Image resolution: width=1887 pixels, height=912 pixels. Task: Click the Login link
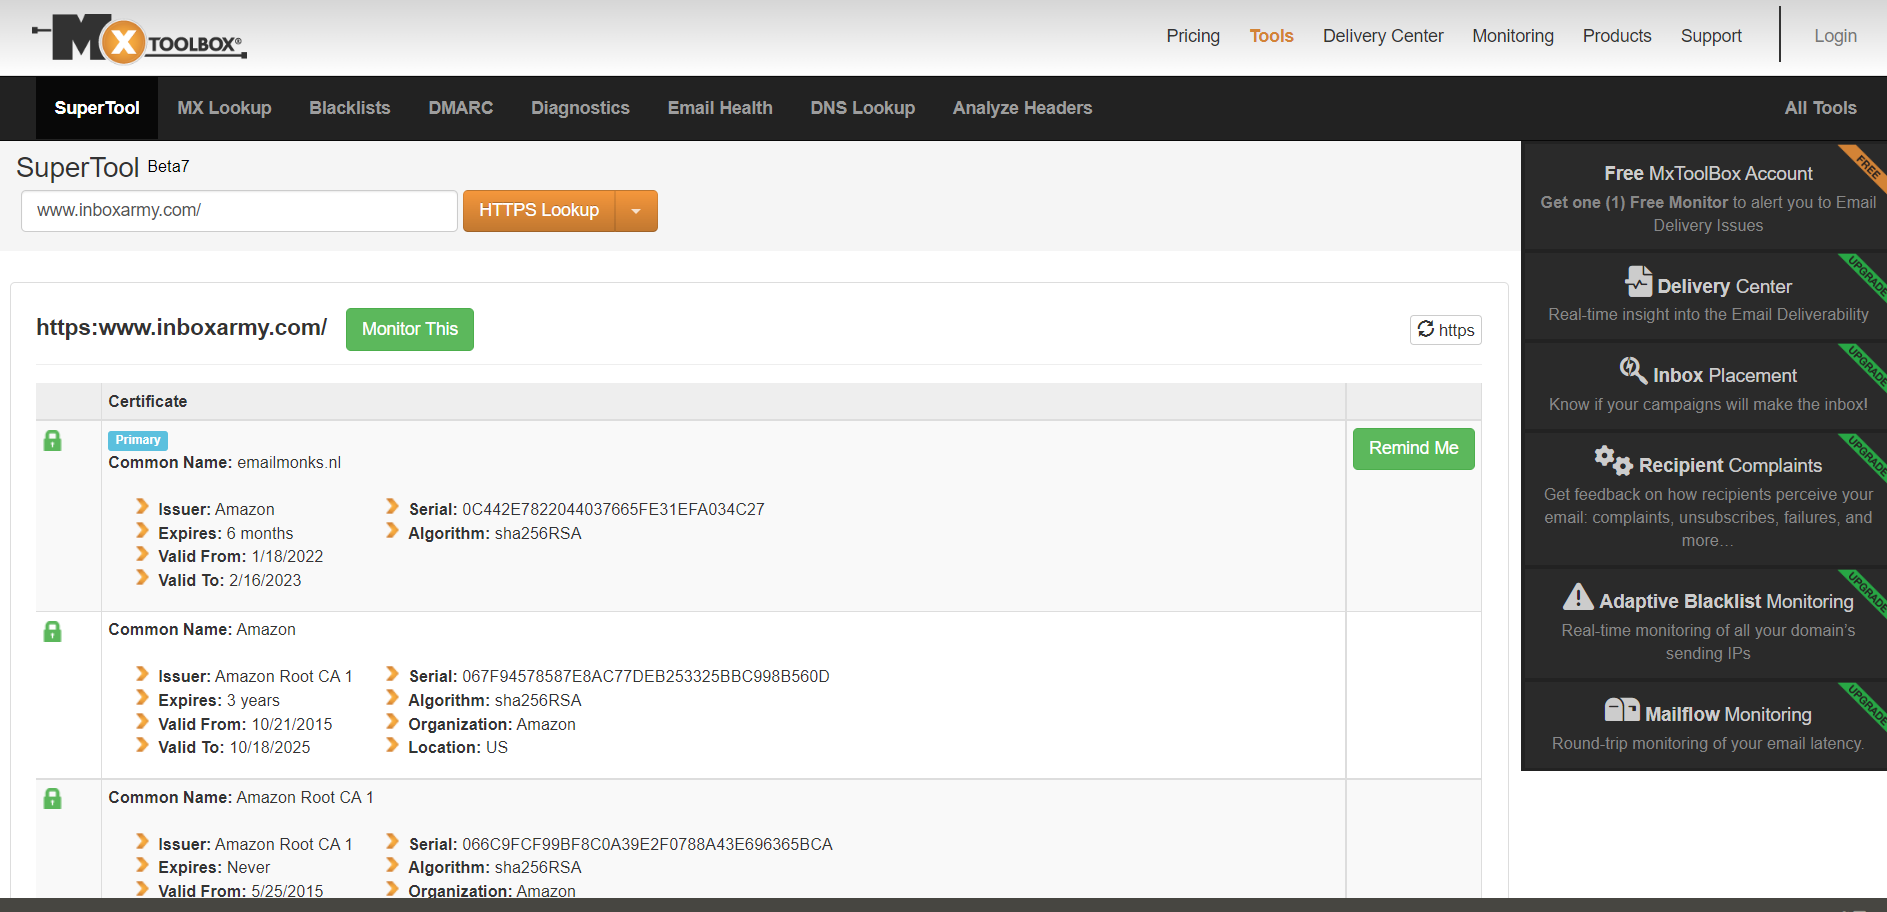click(1835, 35)
